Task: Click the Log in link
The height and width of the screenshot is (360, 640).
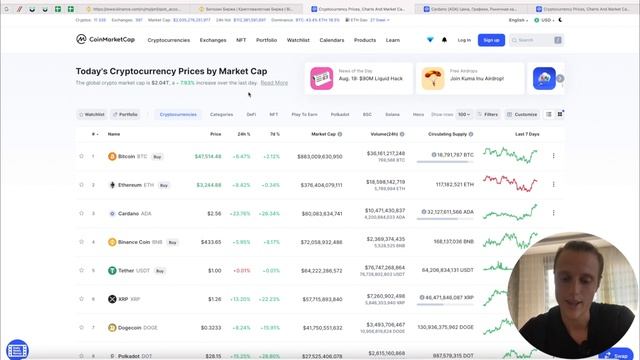Action: pyautogui.click(x=464, y=40)
